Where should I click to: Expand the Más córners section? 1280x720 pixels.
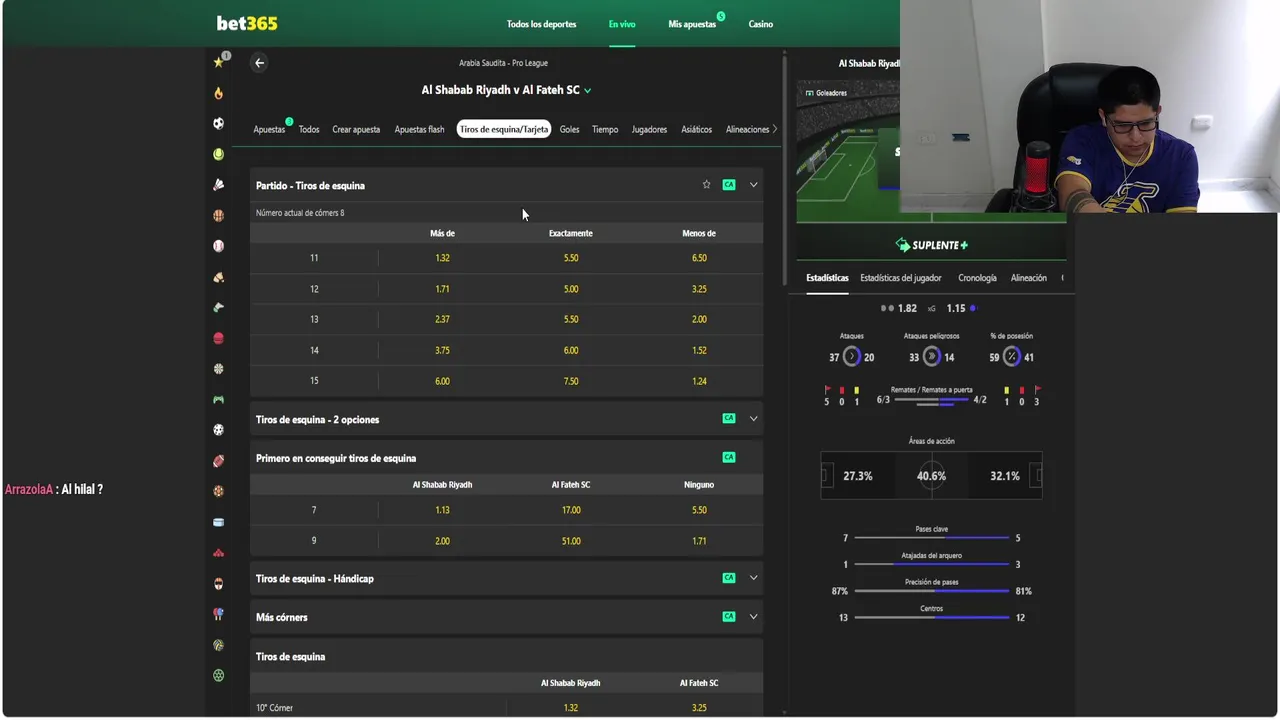(x=753, y=617)
